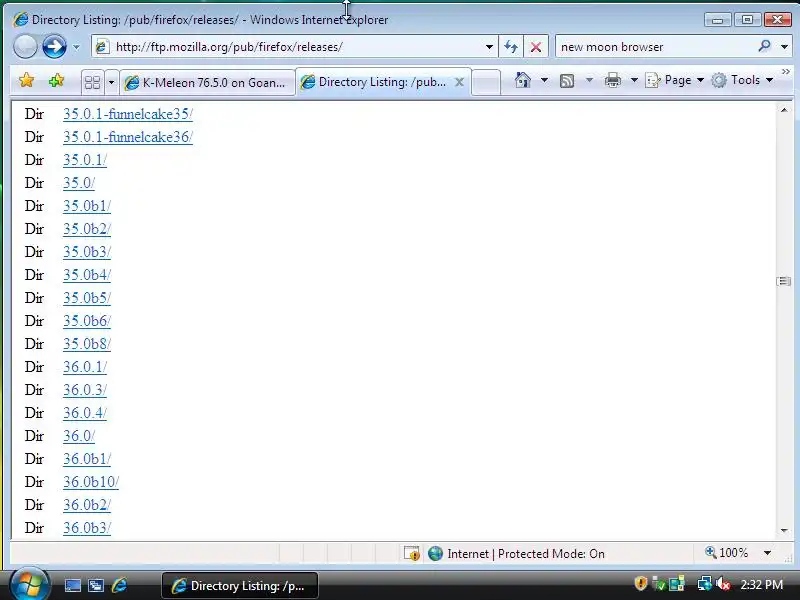Screen dimensions: 800x600
Task: Open the Tools menu
Action: (742, 80)
